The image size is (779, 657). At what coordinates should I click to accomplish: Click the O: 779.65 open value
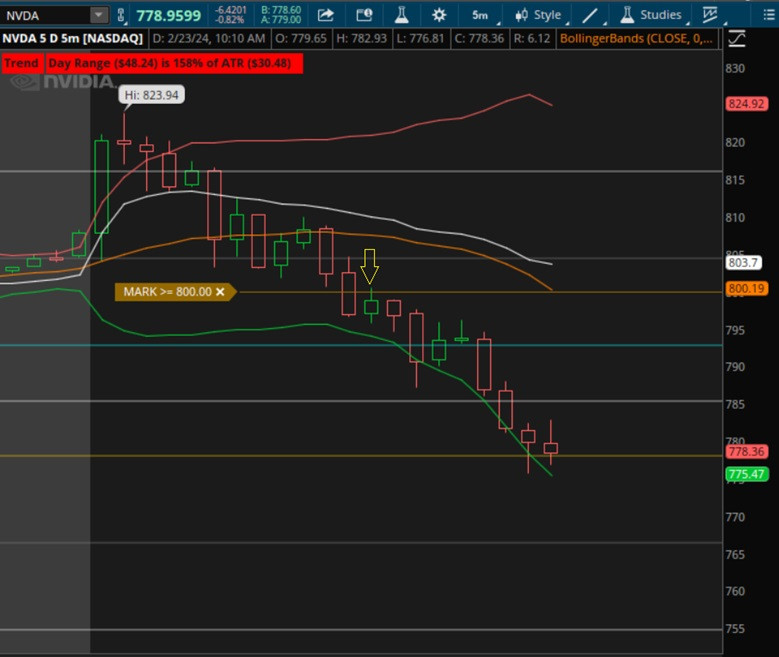click(x=301, y=39)
